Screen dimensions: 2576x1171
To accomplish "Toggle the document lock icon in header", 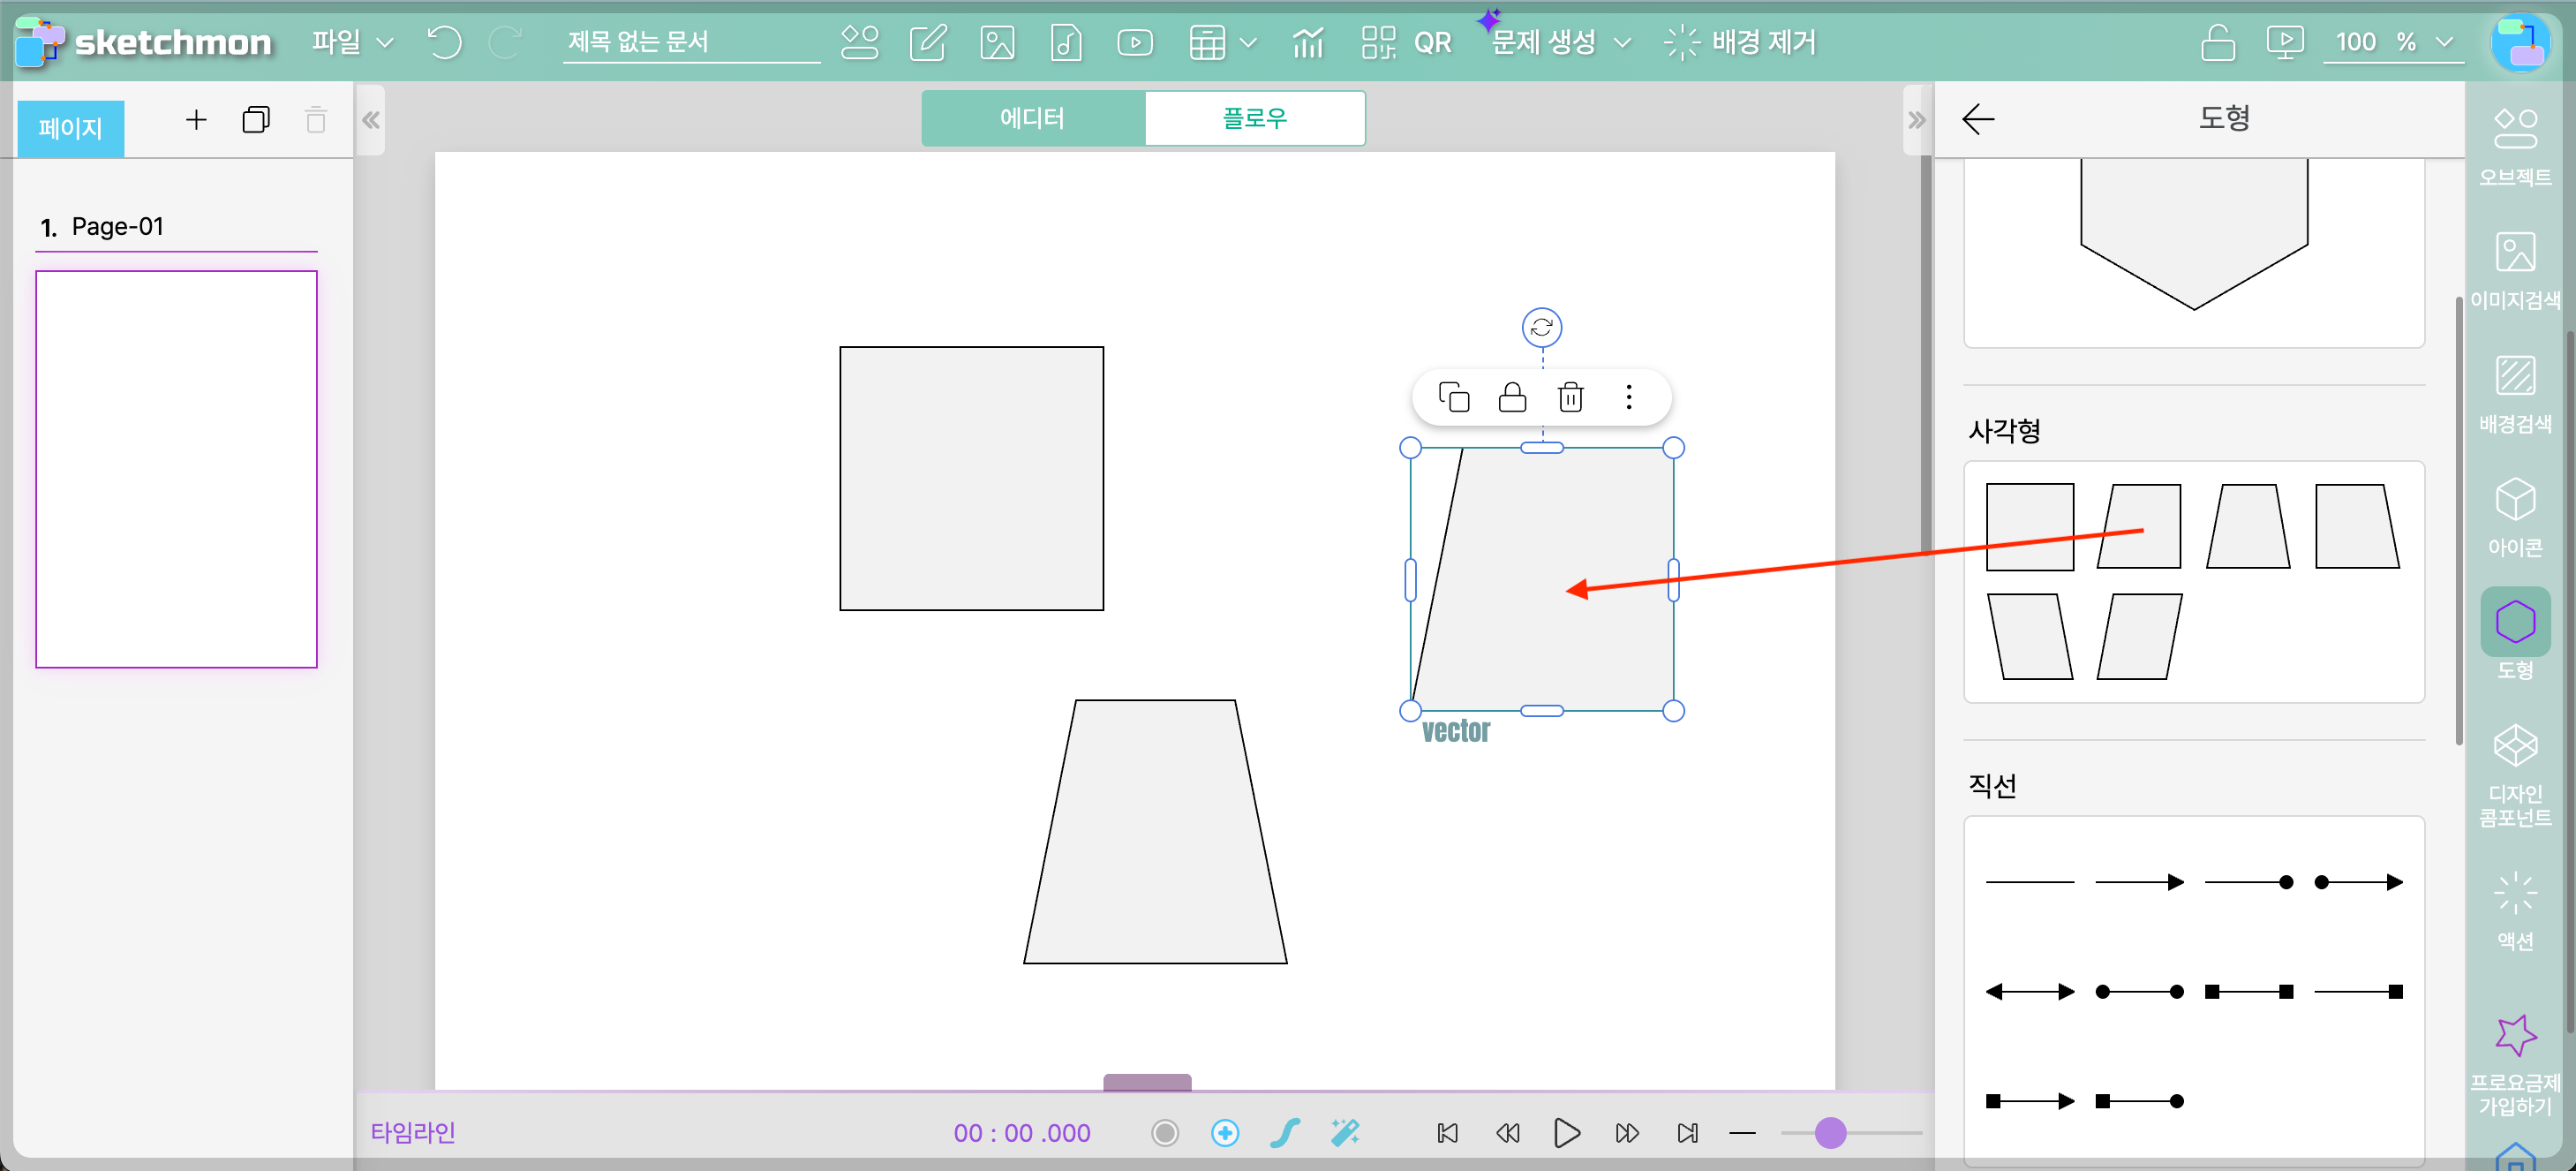I will [x=2217, y=42].
